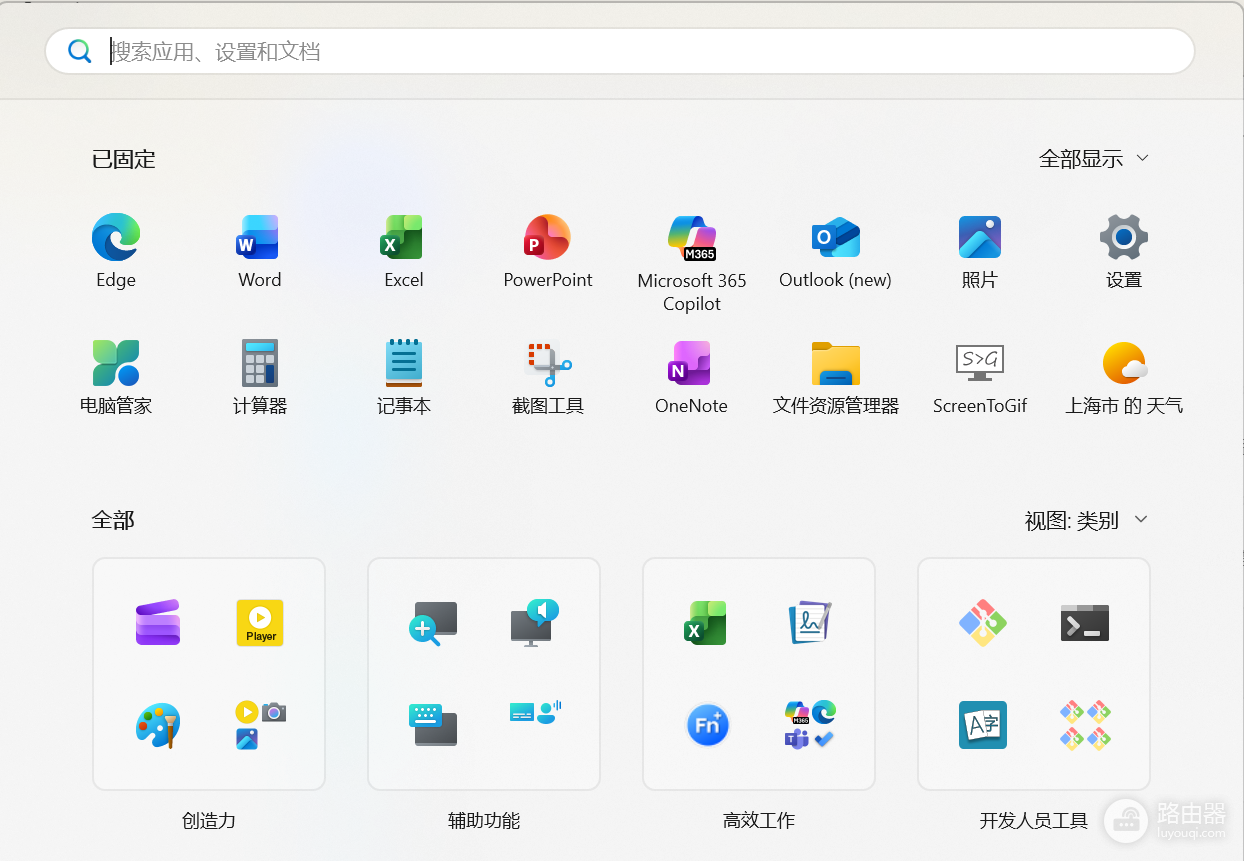Click the 全部 section heading
This screenshot has height=861, width=1244.
[x=113, y=520]
